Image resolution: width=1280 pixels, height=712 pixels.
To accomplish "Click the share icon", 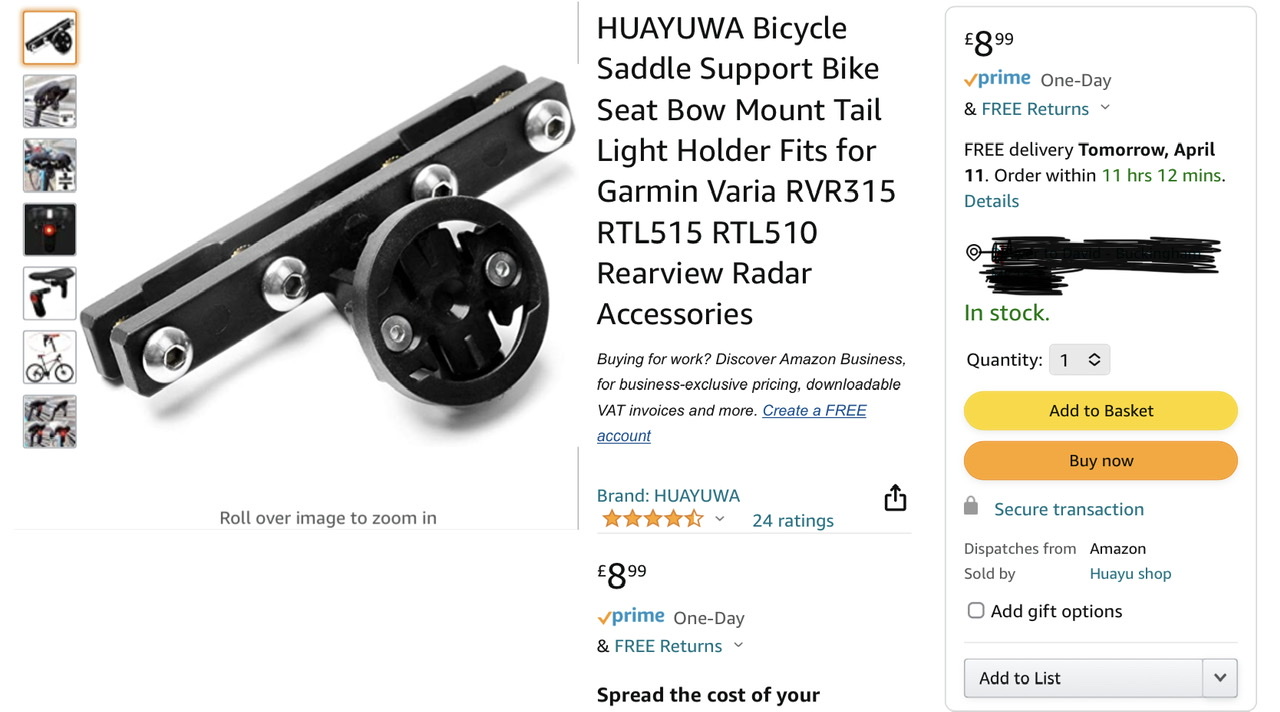I will click(x=895, y=498).
